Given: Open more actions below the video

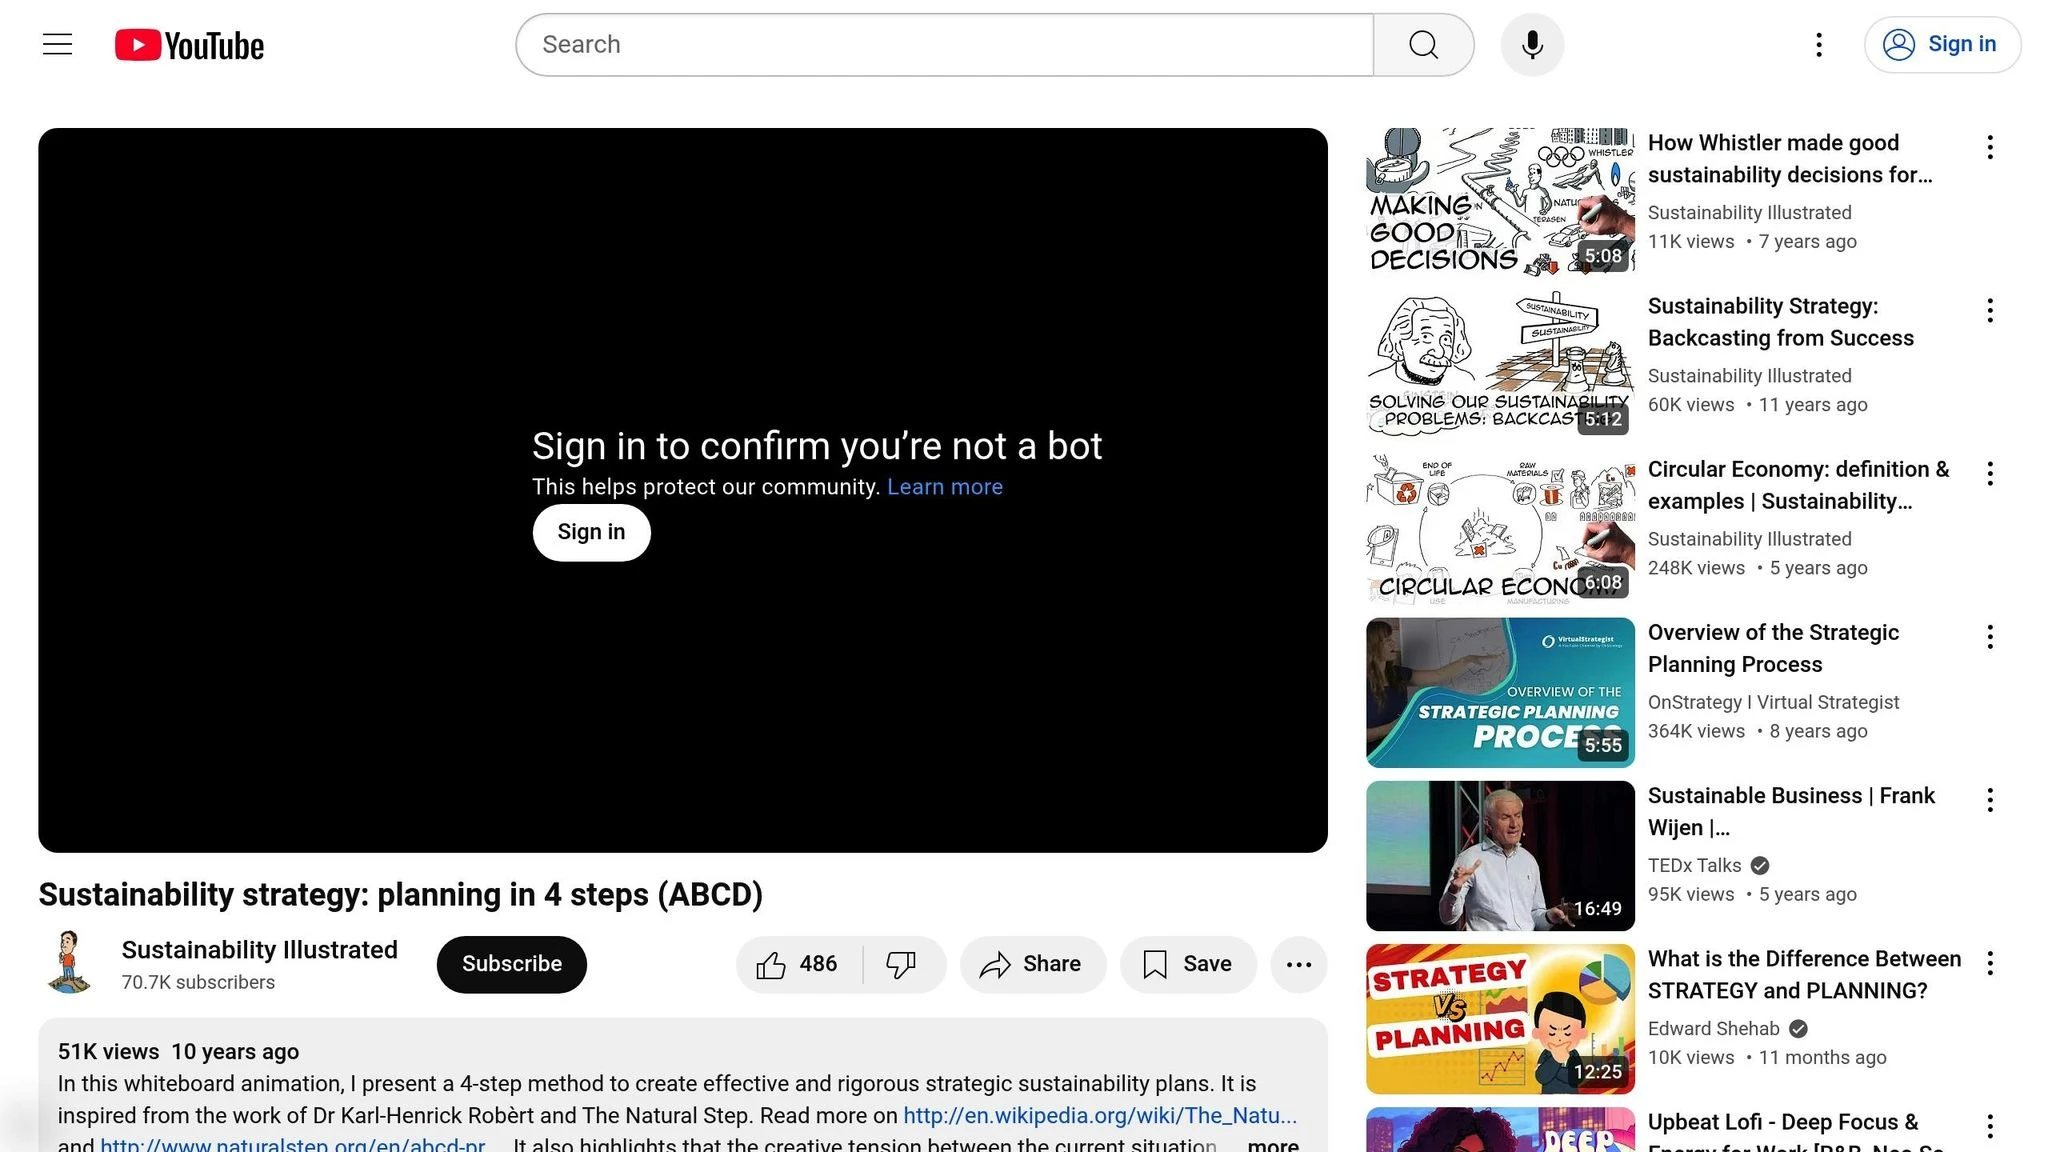Looking at the screenshot, I should (1299, 964).
